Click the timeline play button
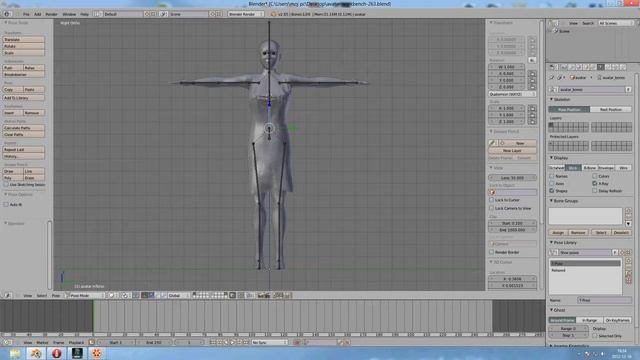640x360 pixels. [233, 343]
